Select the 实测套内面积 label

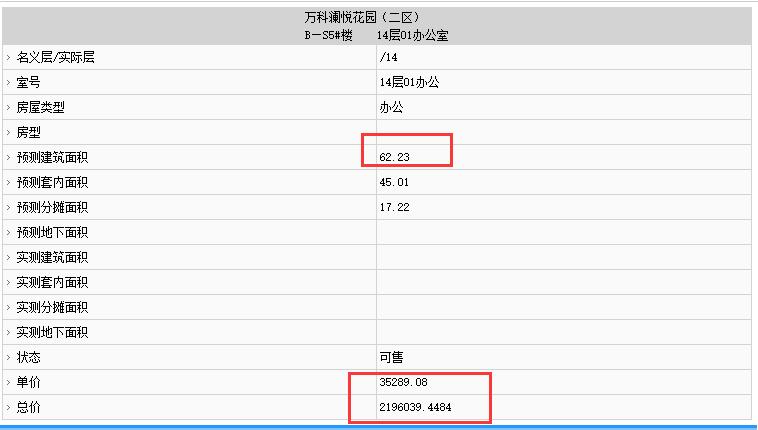[52, 282]
